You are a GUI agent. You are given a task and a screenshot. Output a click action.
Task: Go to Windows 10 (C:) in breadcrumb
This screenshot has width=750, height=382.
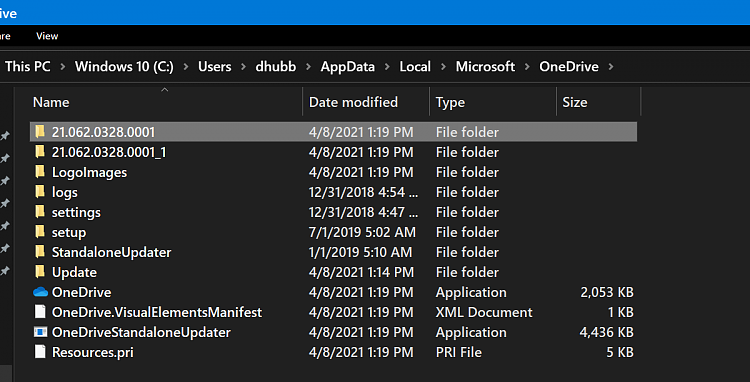tap(124, 66)
